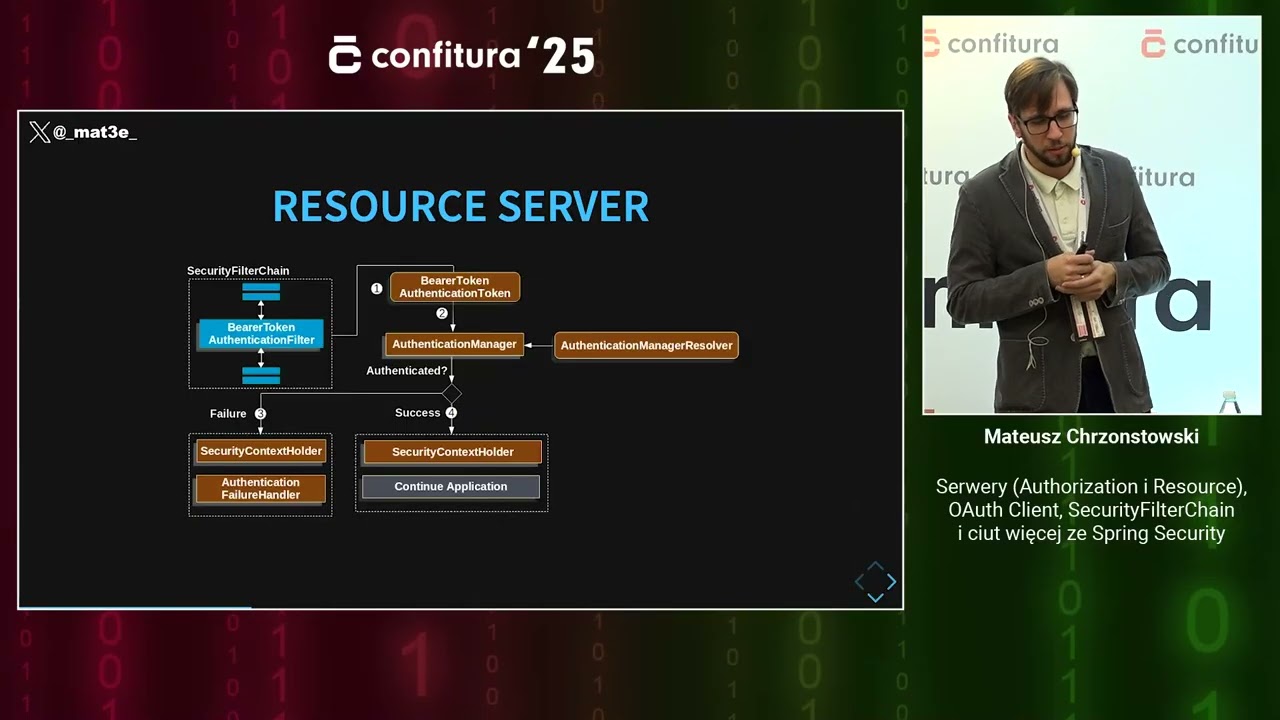Select the AuthenticationManager box
This screenshot has height=720, width=1280.
pos(454,344)
